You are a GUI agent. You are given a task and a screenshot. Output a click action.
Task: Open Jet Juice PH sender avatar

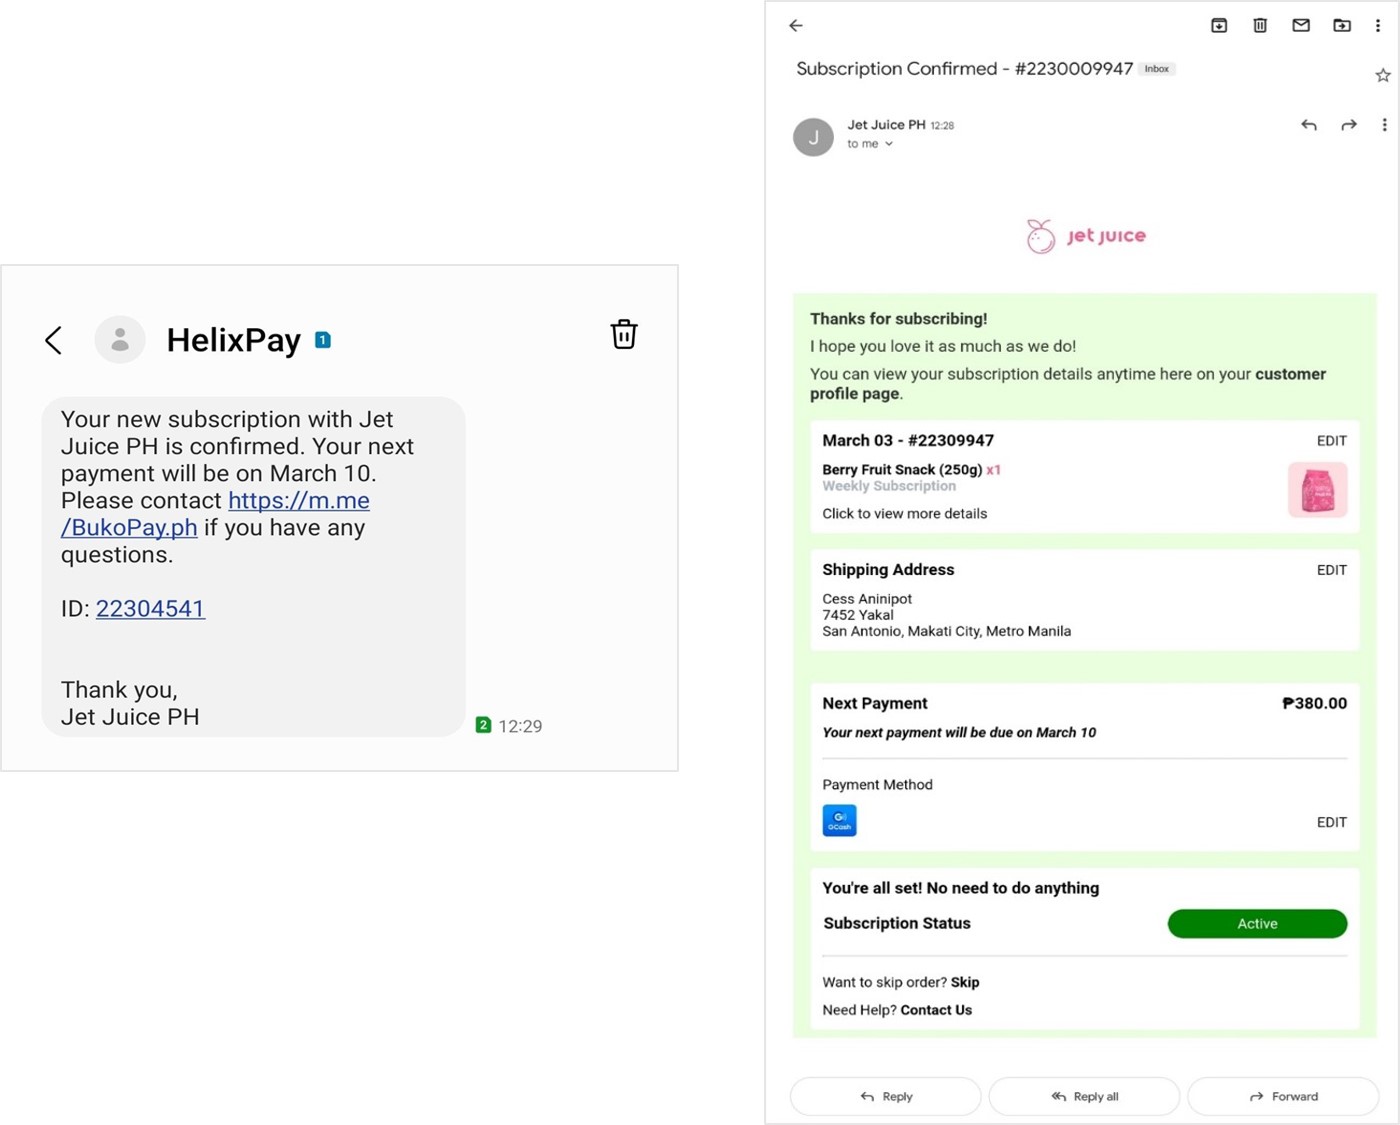813,137
